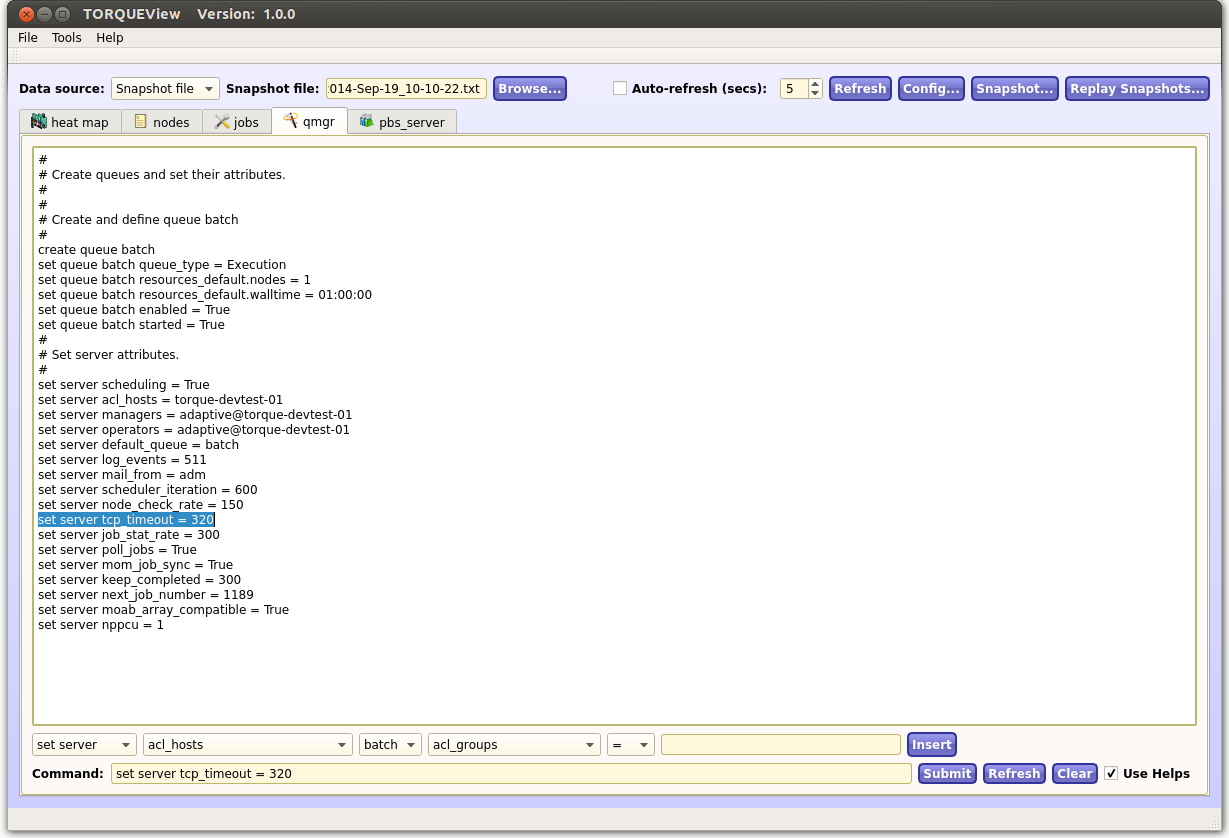Select the highlighted 'set server tcp_timeout = 320' line
1229x838 pixels.
point(126,520)
